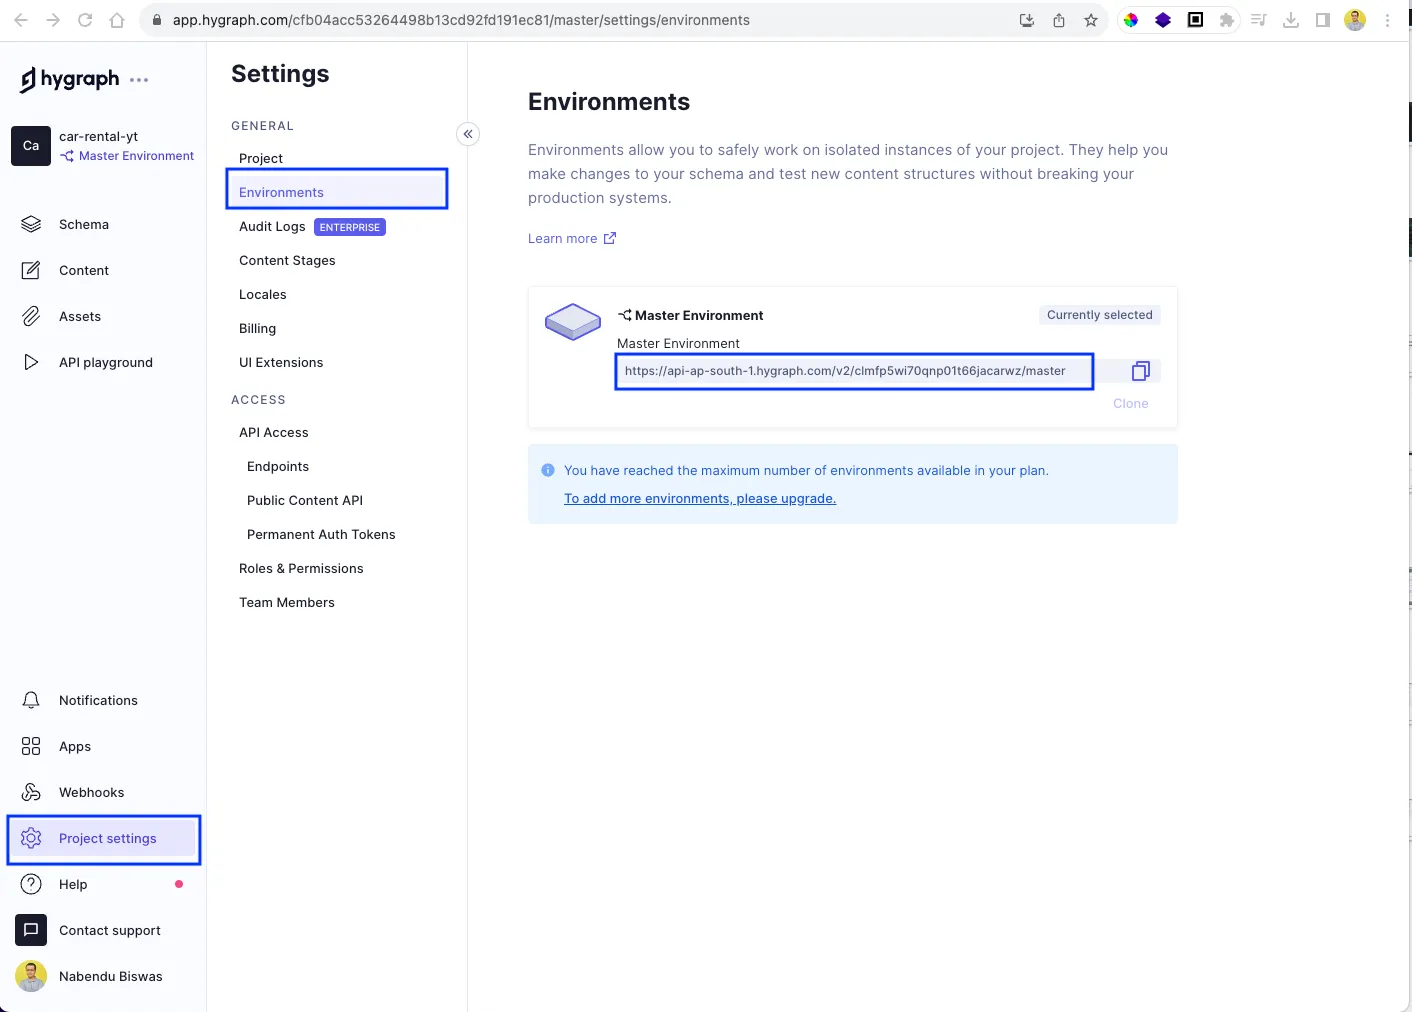Click the Project settings gear icon
This screenshot has height=1012, width=1412.
(31, 838)
